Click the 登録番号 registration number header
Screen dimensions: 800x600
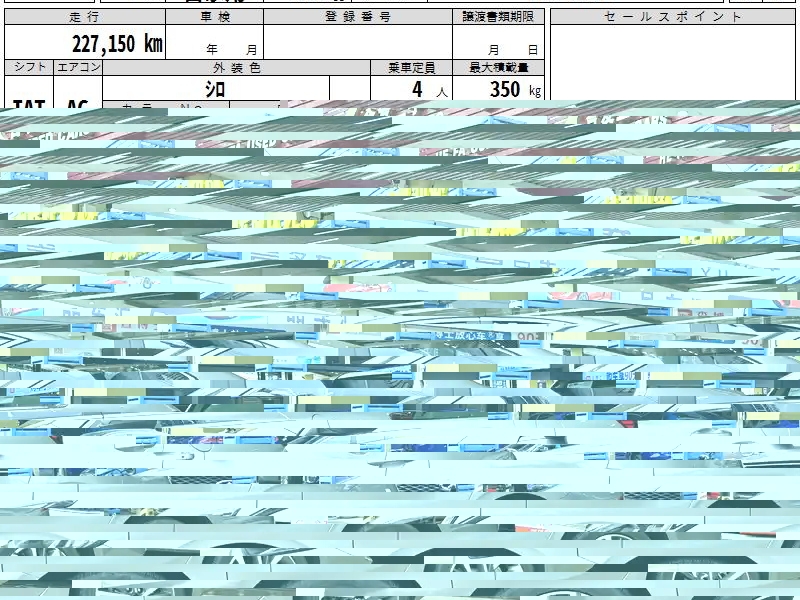(x=358, y=16)
